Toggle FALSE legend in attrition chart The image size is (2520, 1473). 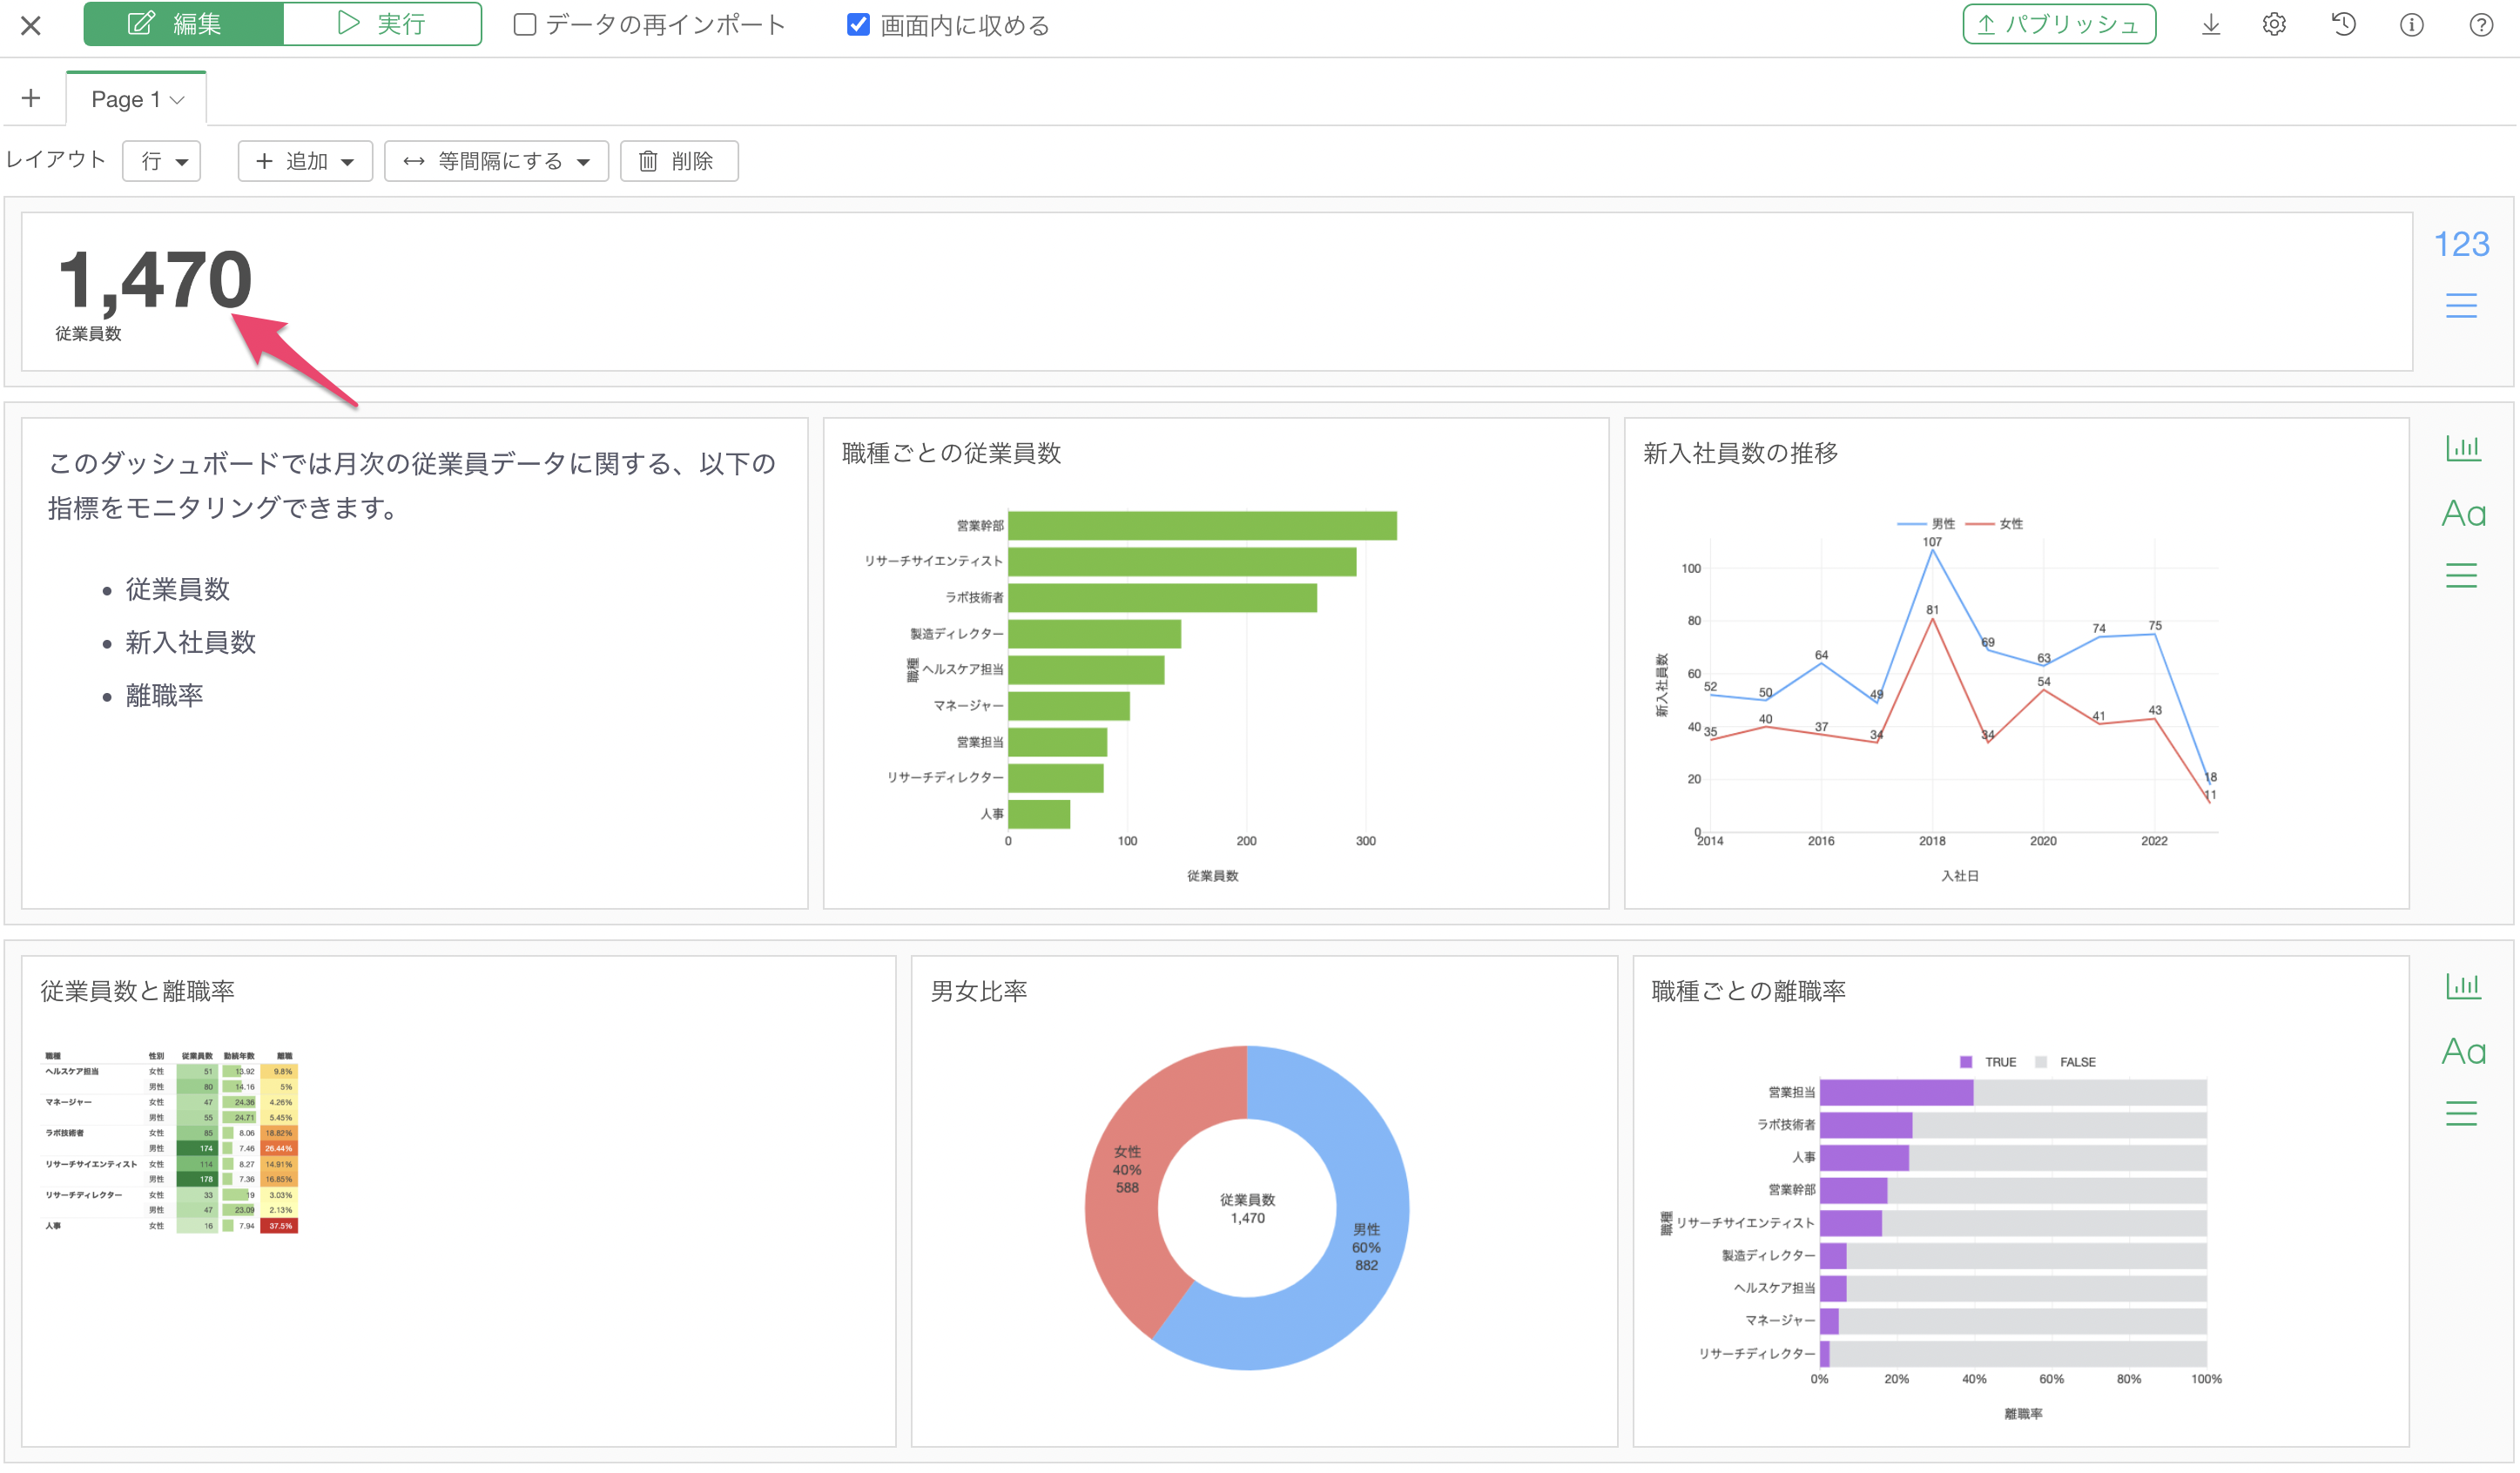point(2066,1062)
